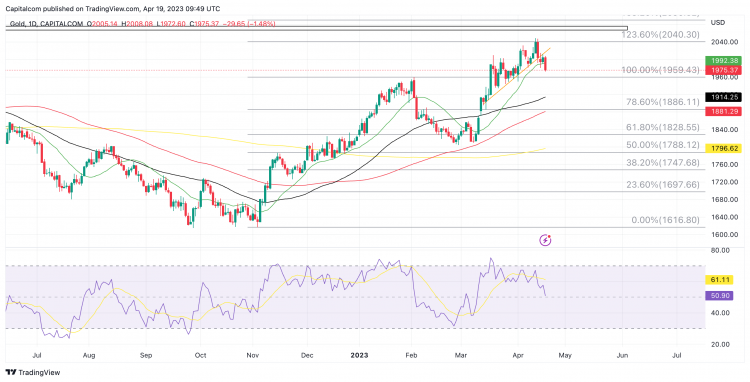
Task: Select the May label on time axis
Action: coord(565,355)
